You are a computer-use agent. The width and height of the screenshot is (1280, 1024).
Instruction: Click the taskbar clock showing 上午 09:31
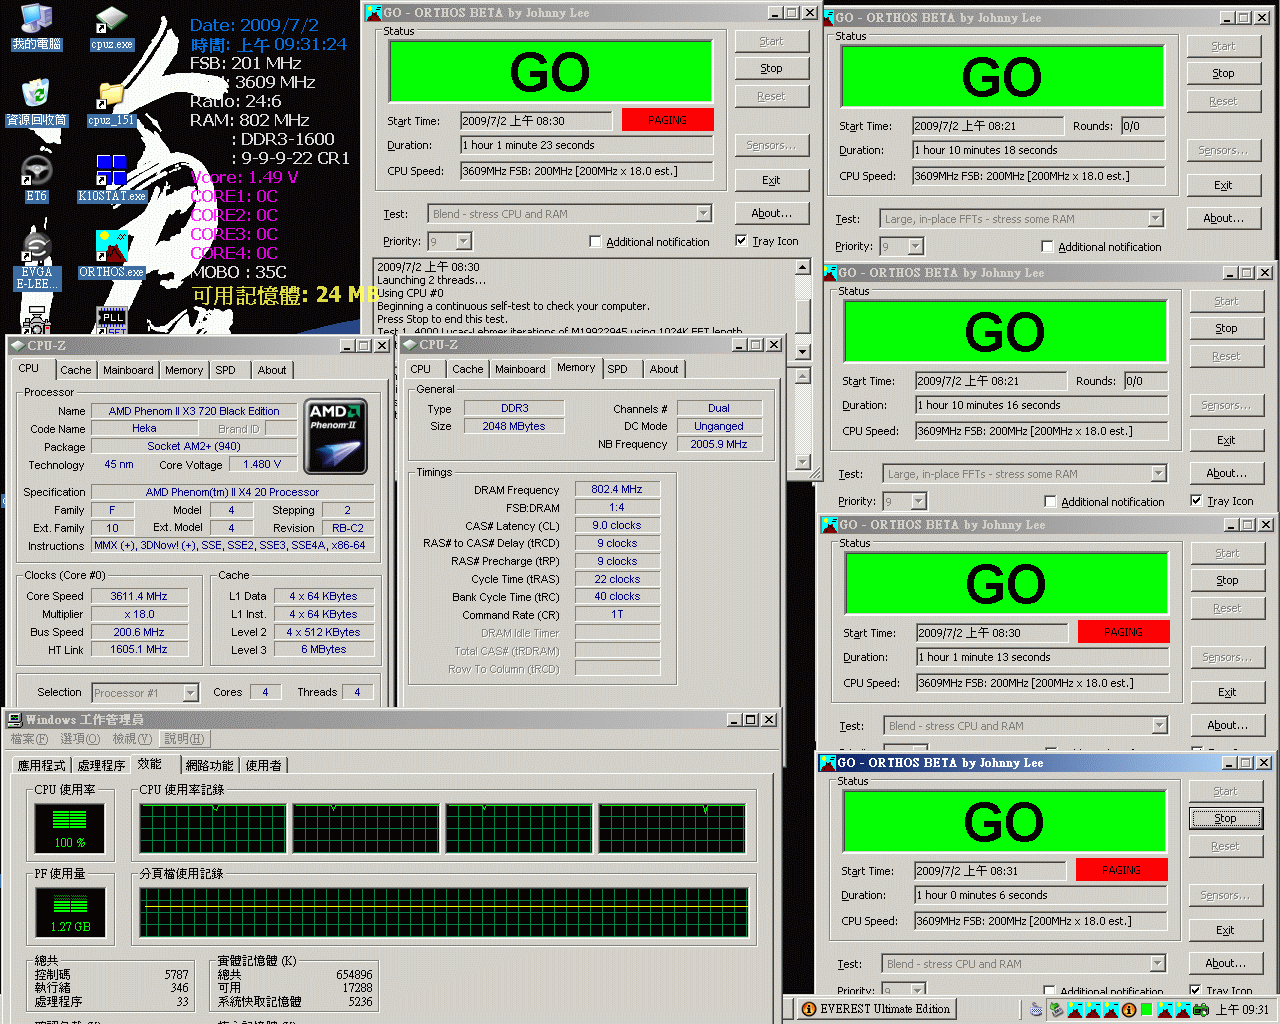coord(1242,1010)
